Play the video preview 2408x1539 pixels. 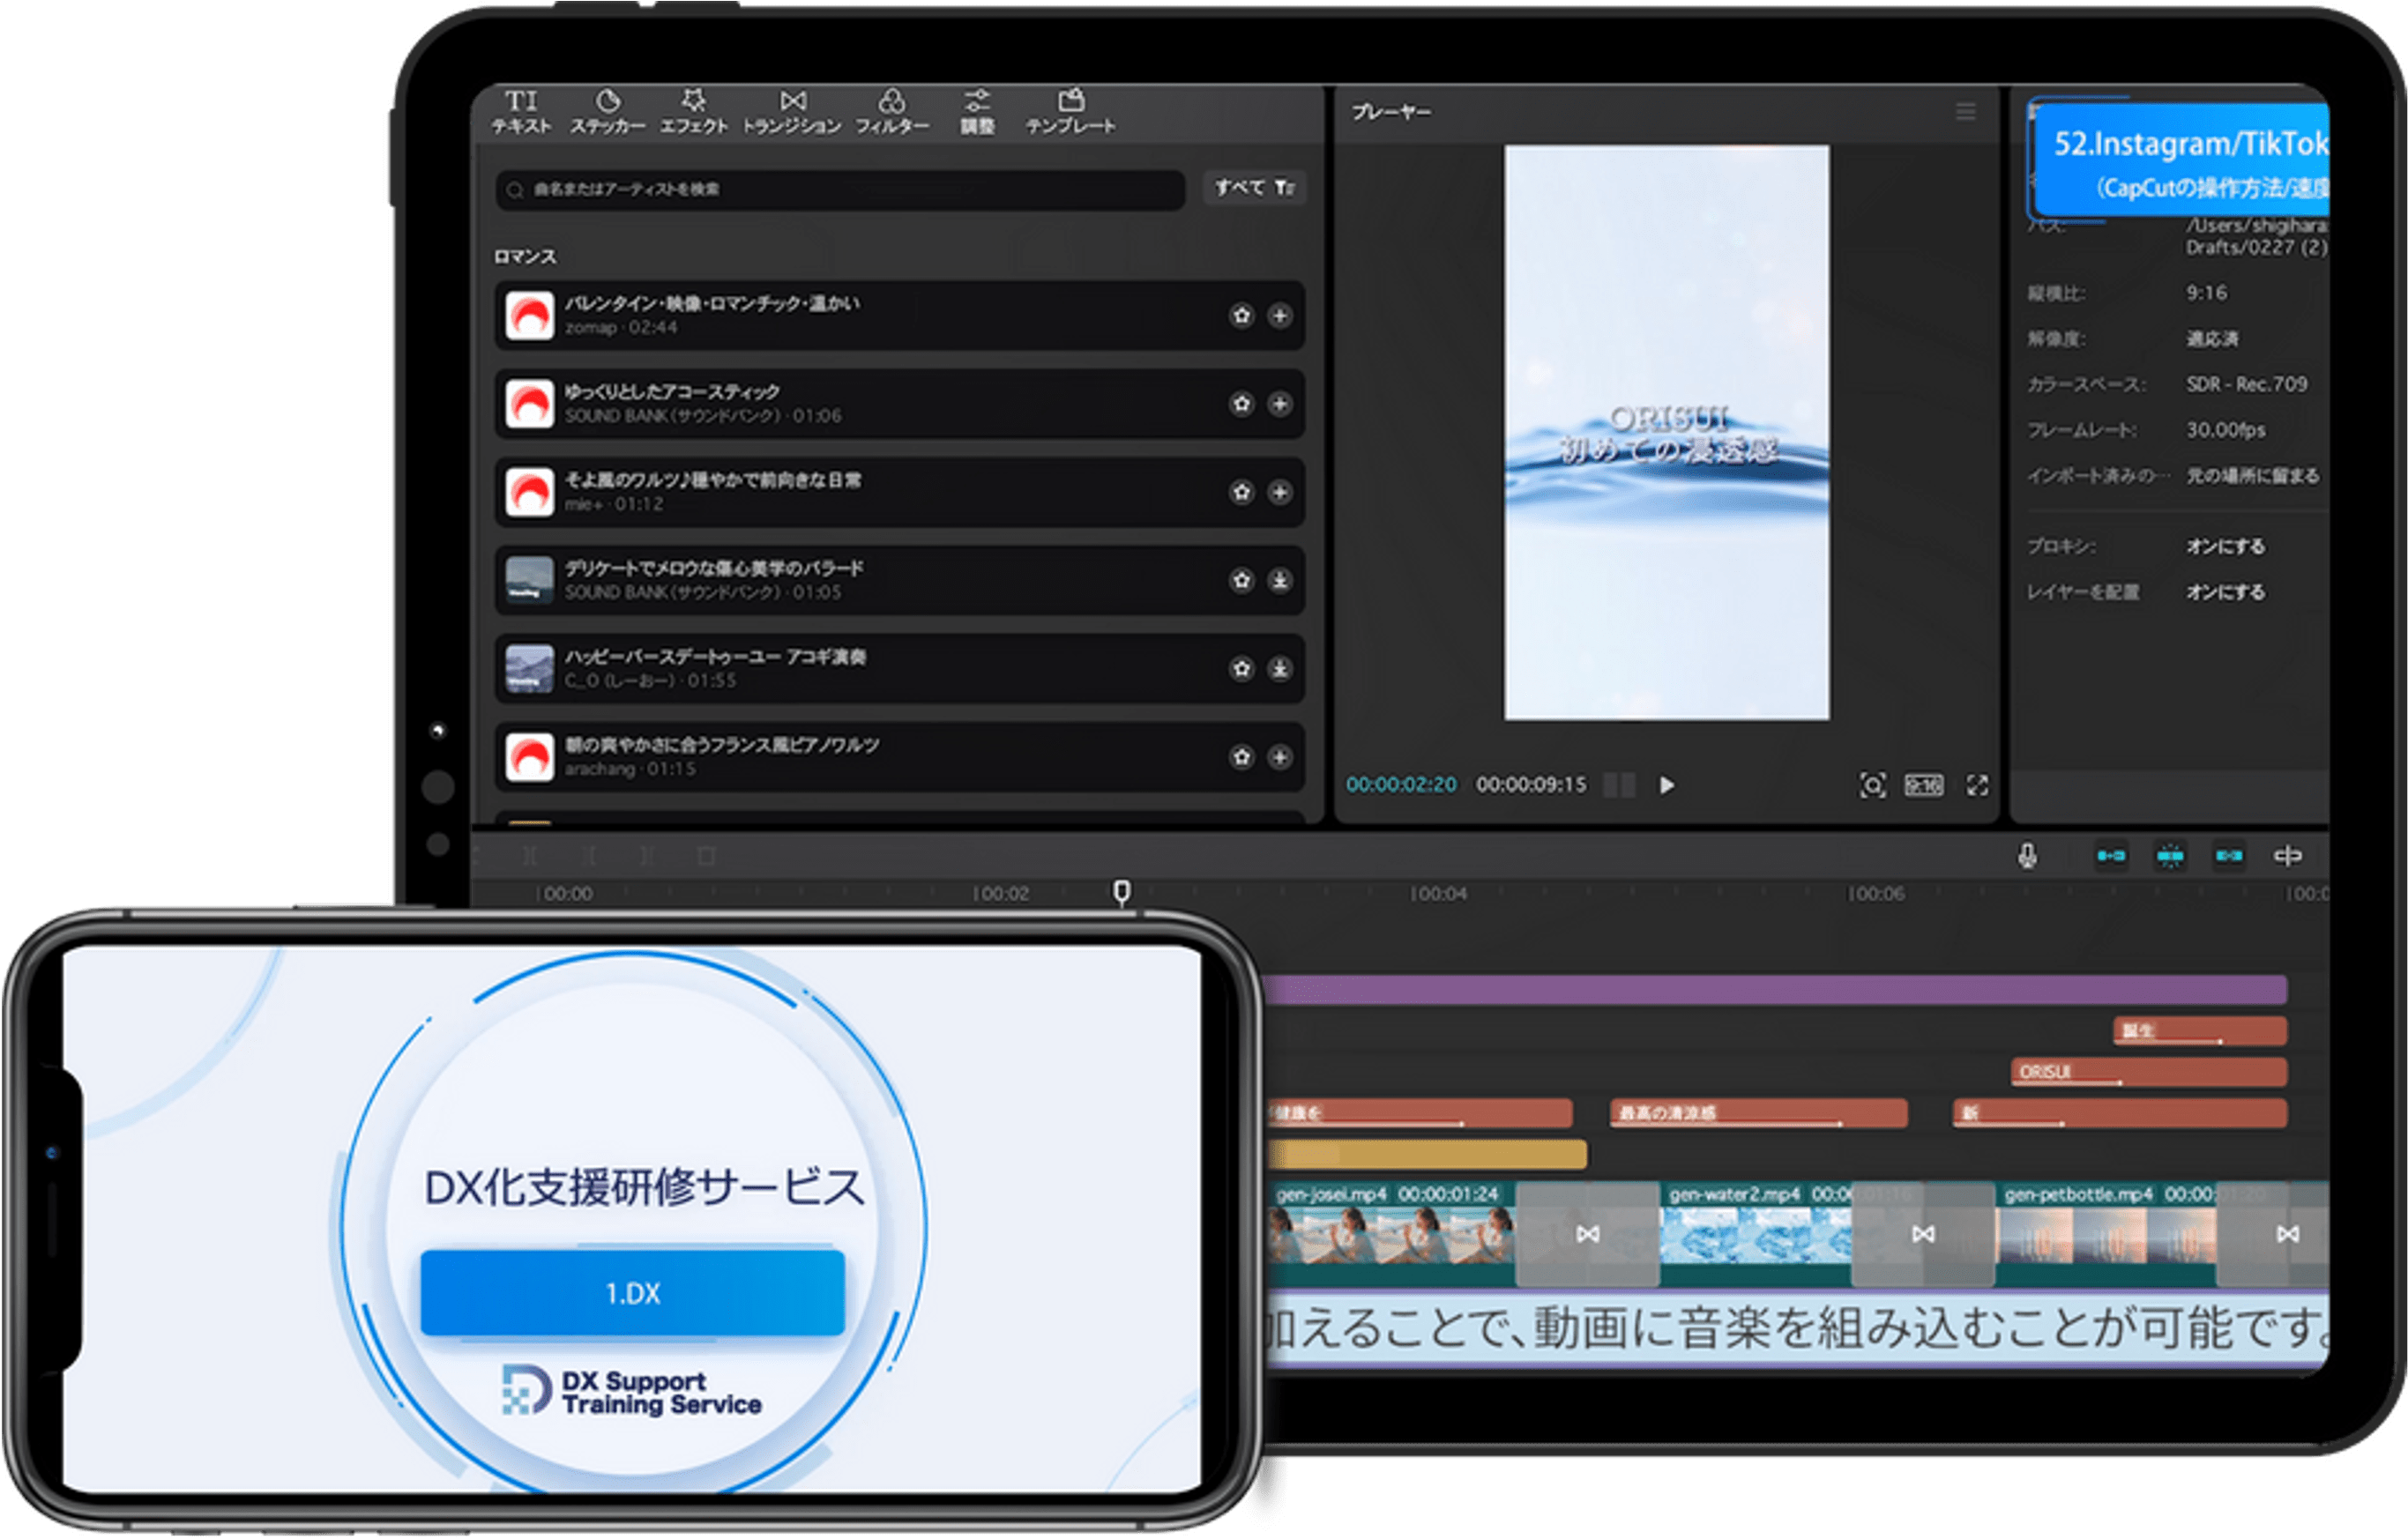pyautogui.click(x=1667, y=786)
